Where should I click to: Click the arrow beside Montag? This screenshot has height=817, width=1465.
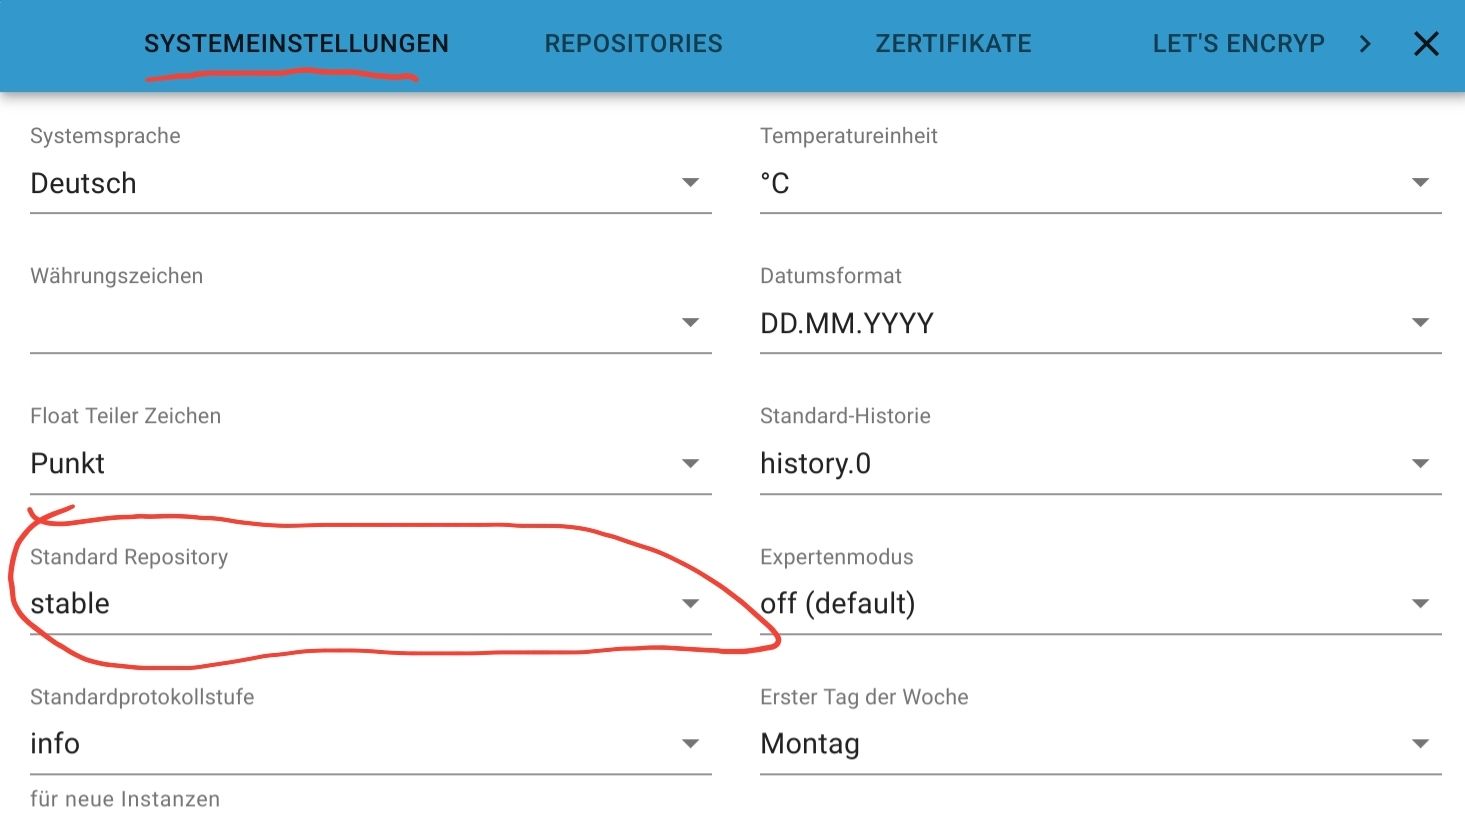point(1420,744)
